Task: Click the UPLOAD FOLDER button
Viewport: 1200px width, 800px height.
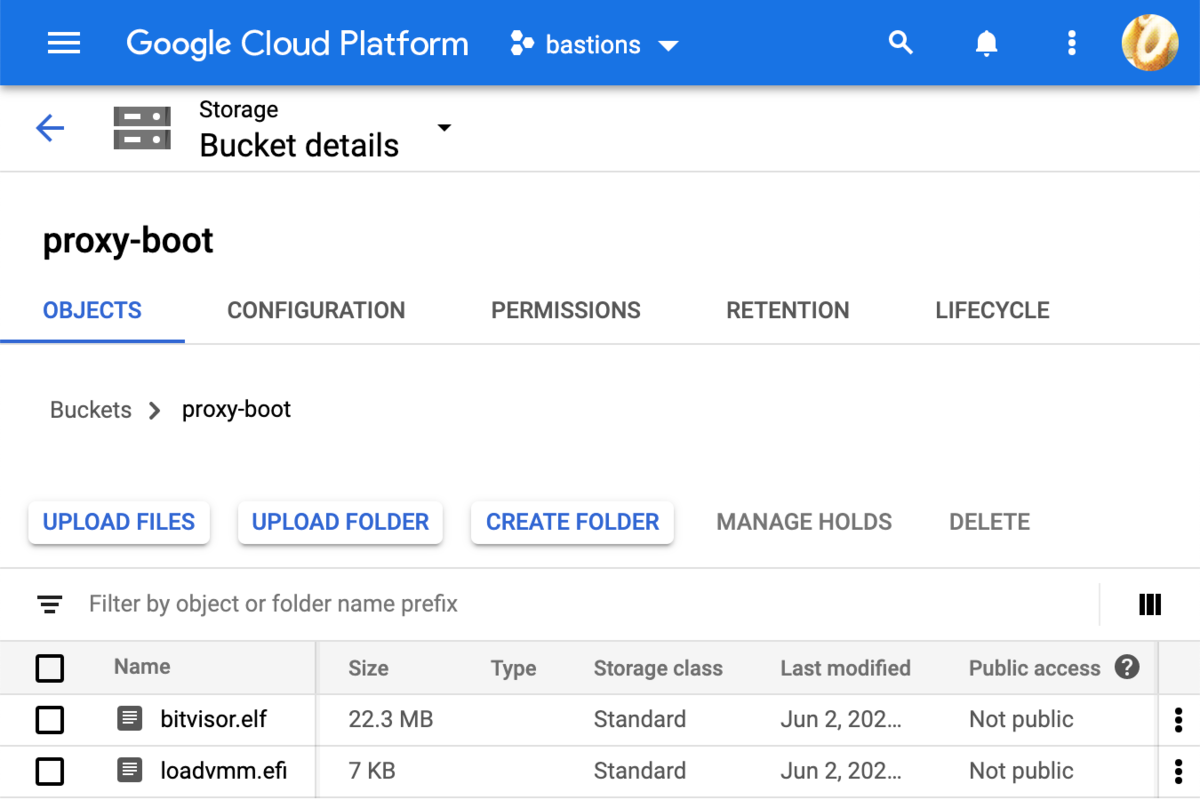Action: 340,522
